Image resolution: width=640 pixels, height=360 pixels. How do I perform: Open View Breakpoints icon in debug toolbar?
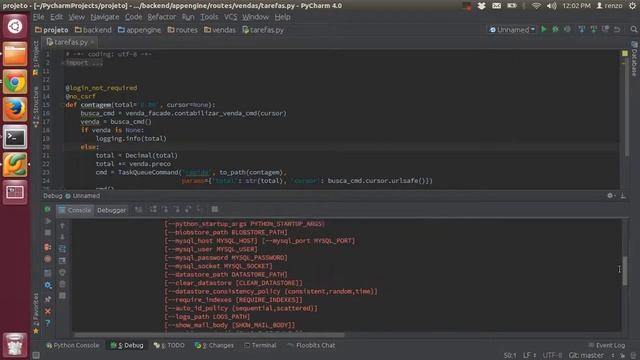(x=48, y=247)
